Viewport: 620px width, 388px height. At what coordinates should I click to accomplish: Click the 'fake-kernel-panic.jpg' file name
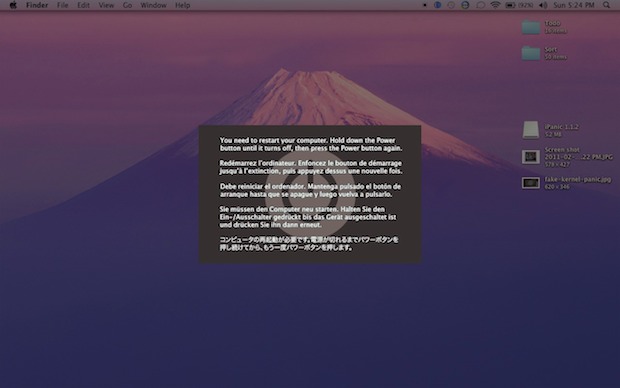tap(578, 179)
